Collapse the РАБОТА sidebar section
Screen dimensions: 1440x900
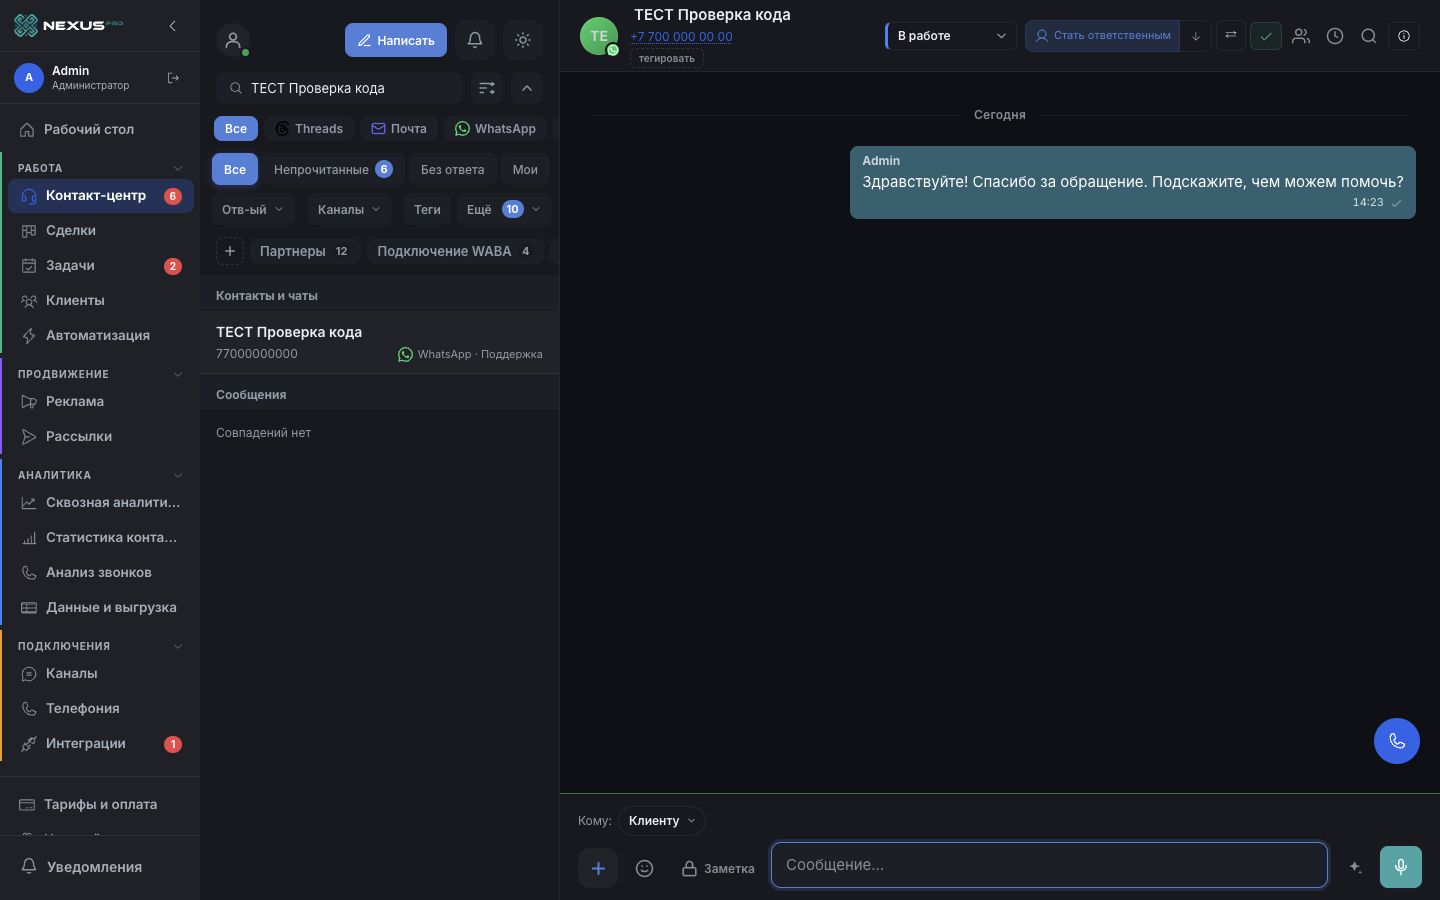tap(178, 168)
